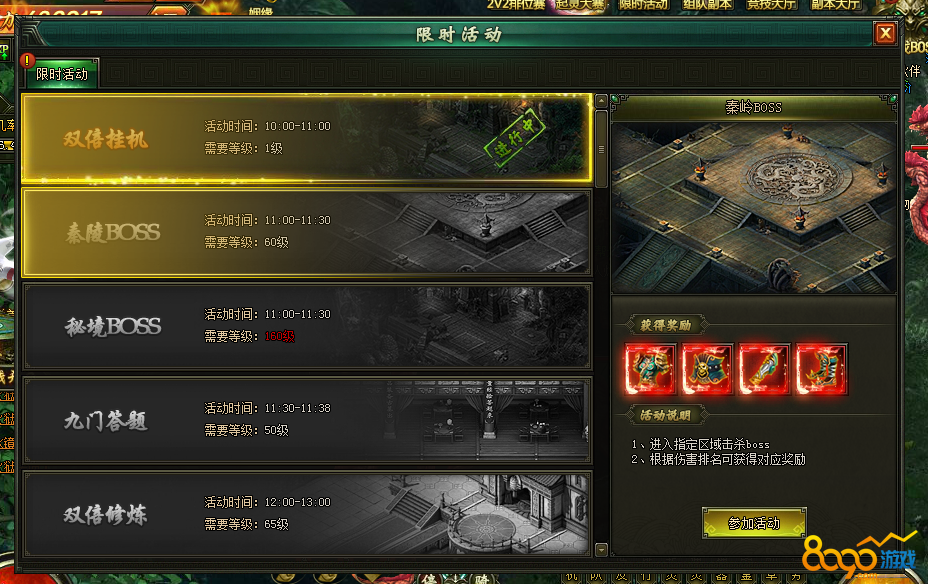Click the red exclamation alert badge
This screenshot has width=928, height=584.
[27, 60]
